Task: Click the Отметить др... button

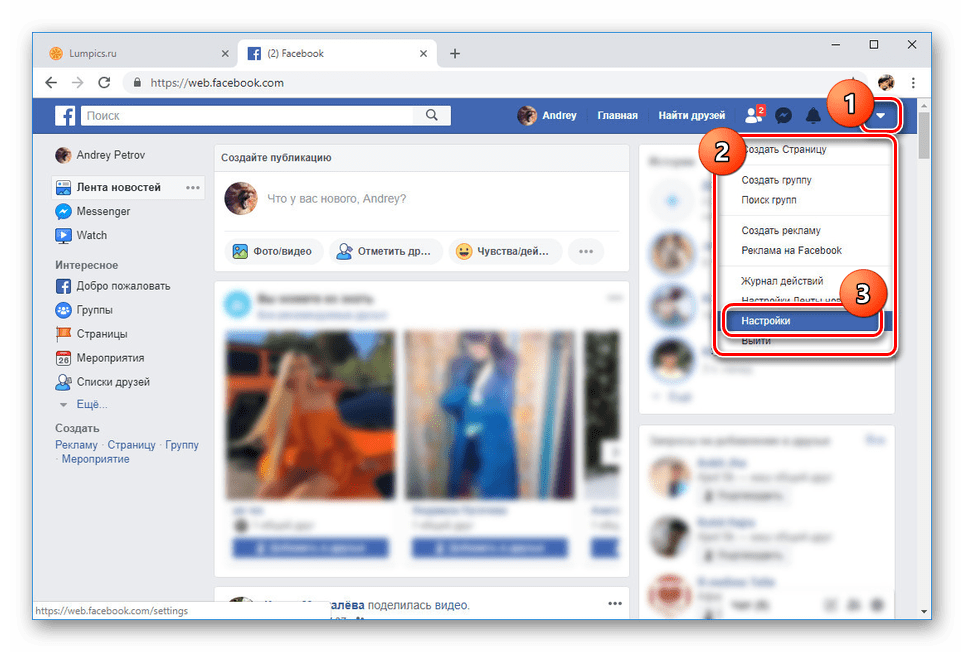Action: tap(385, 251)
